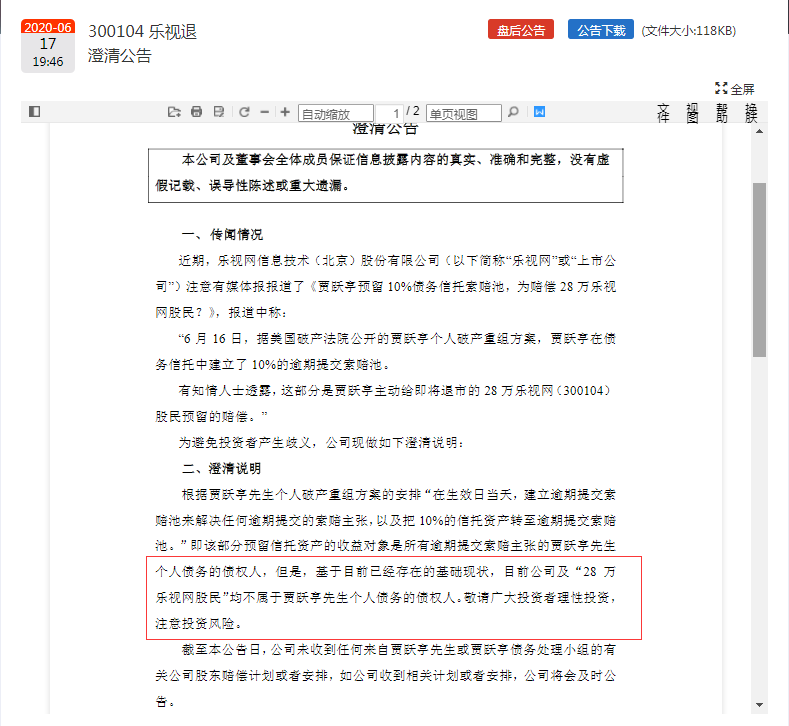This screenshot has height=726, width=789.
Task: Click the heading 二、澄清说明
Action: (x=221, y=468)
